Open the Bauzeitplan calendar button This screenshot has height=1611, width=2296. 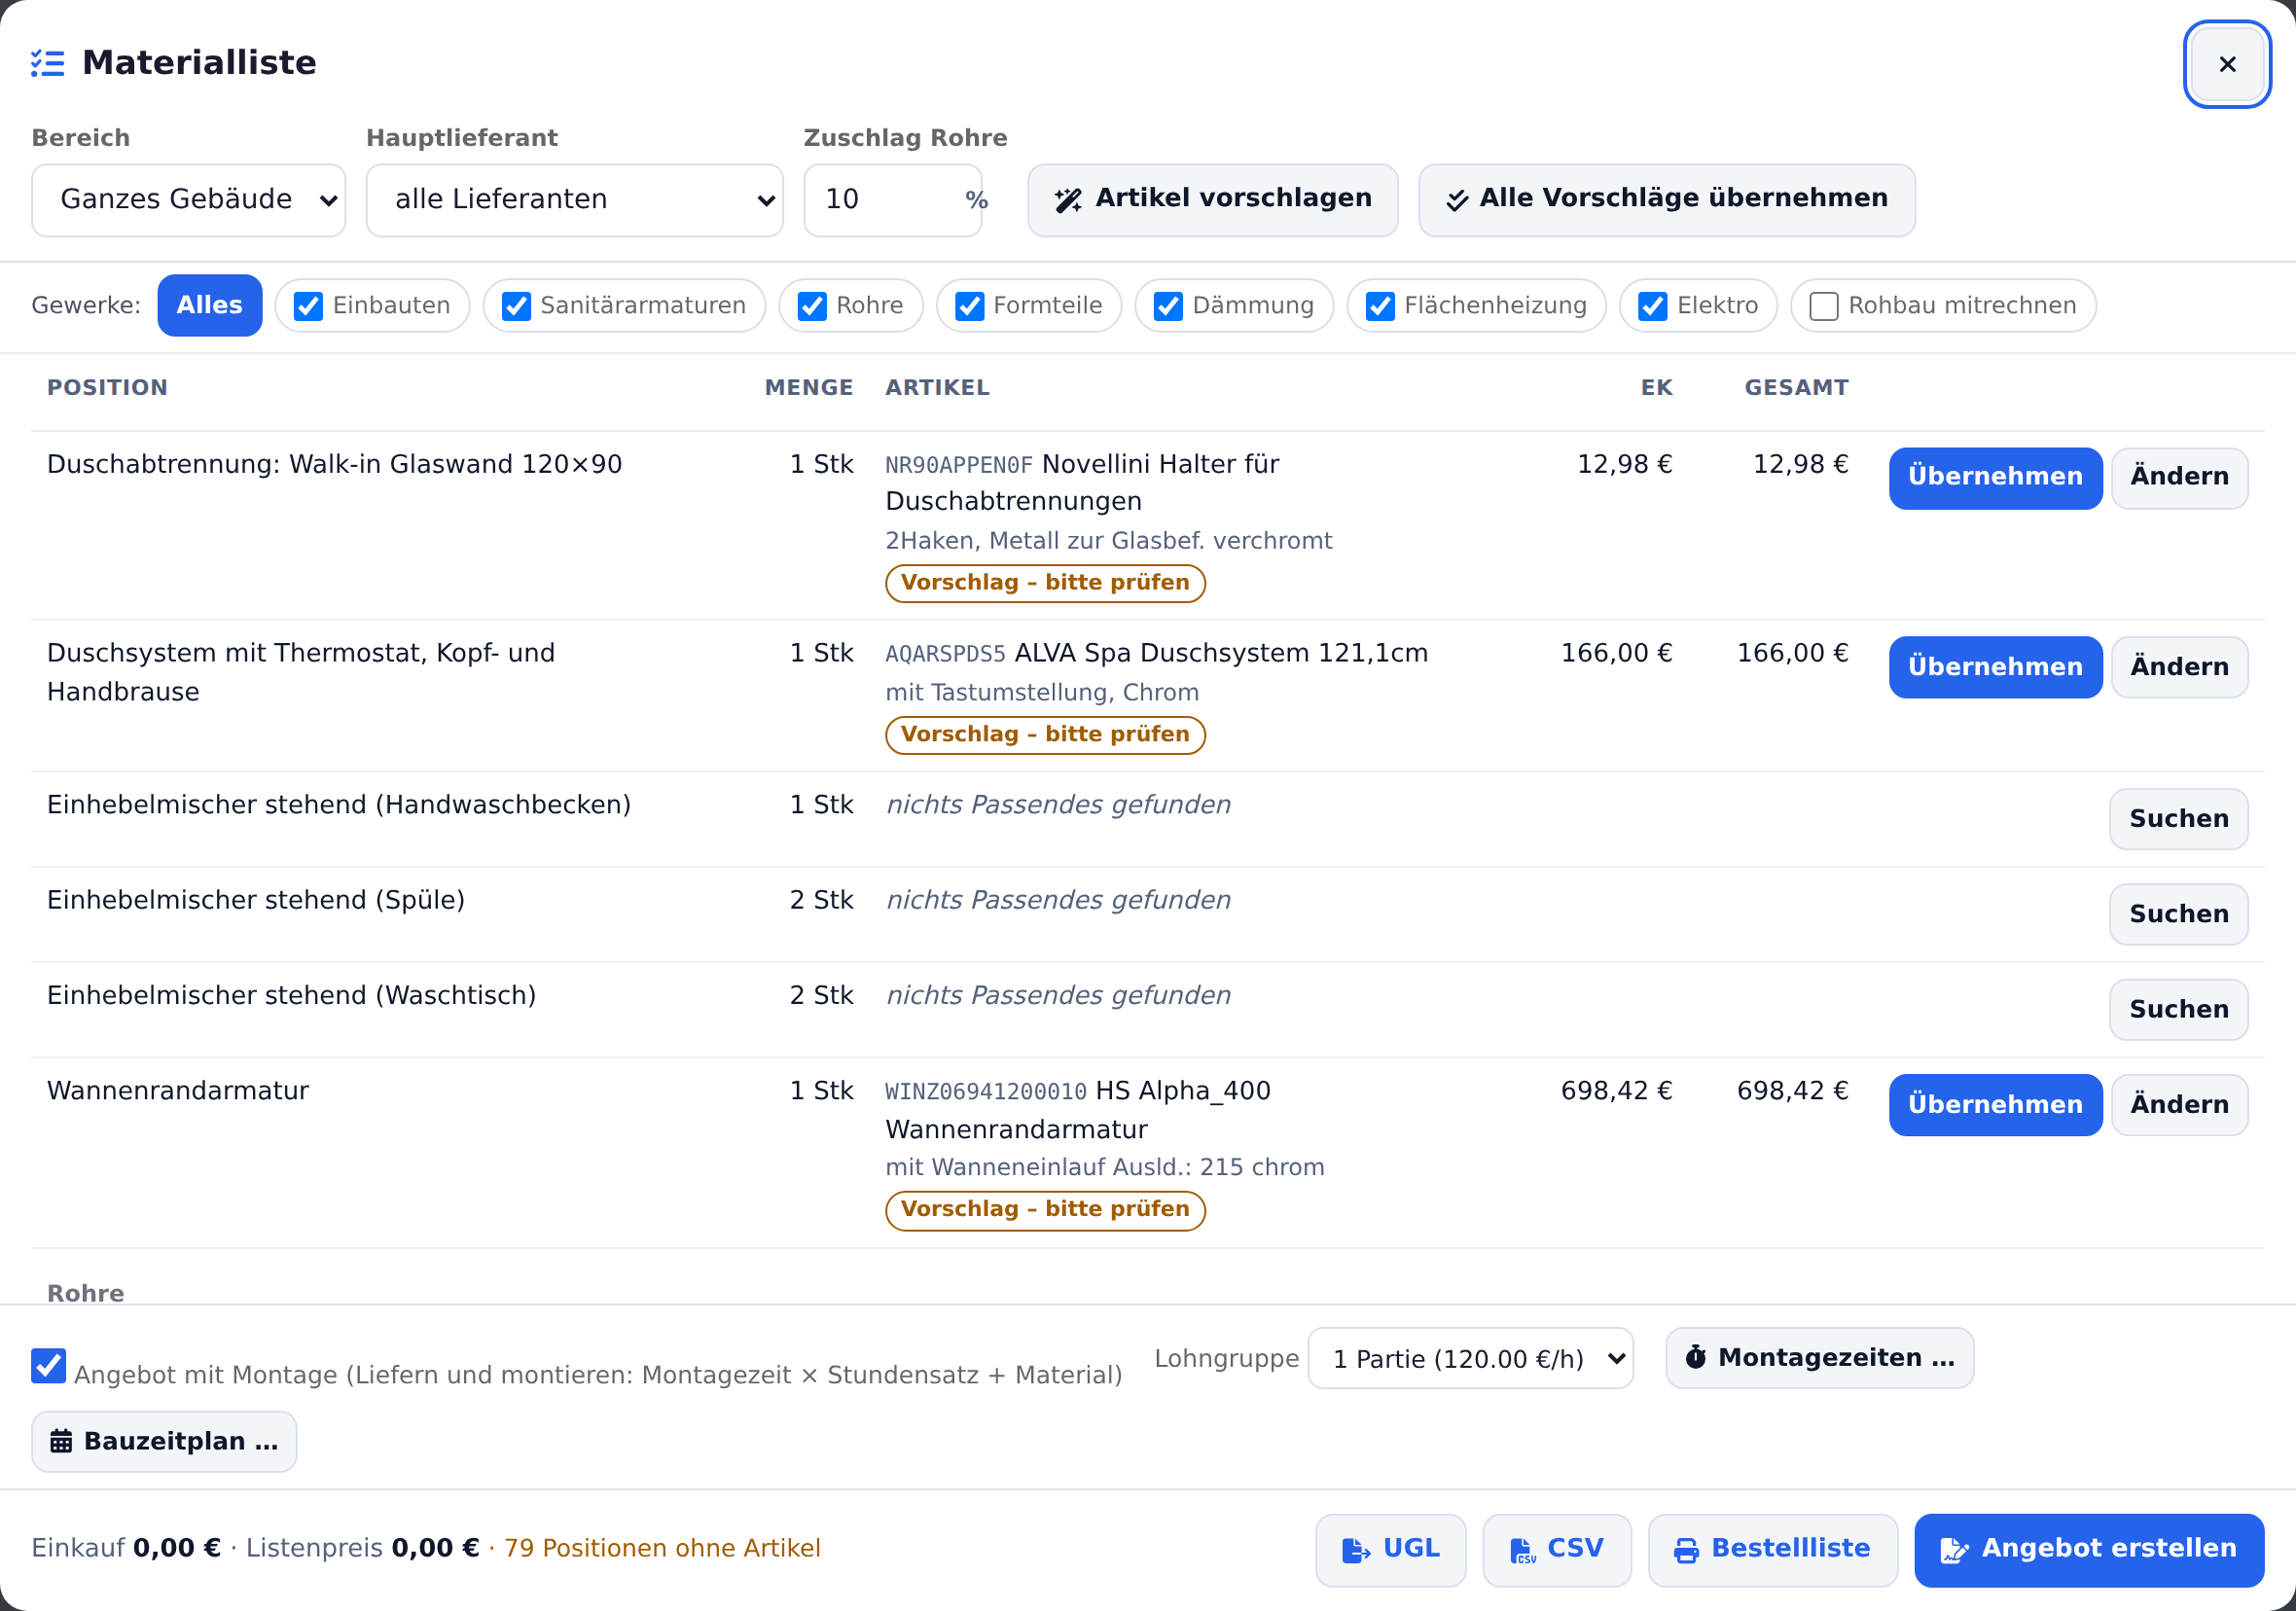164,1441
